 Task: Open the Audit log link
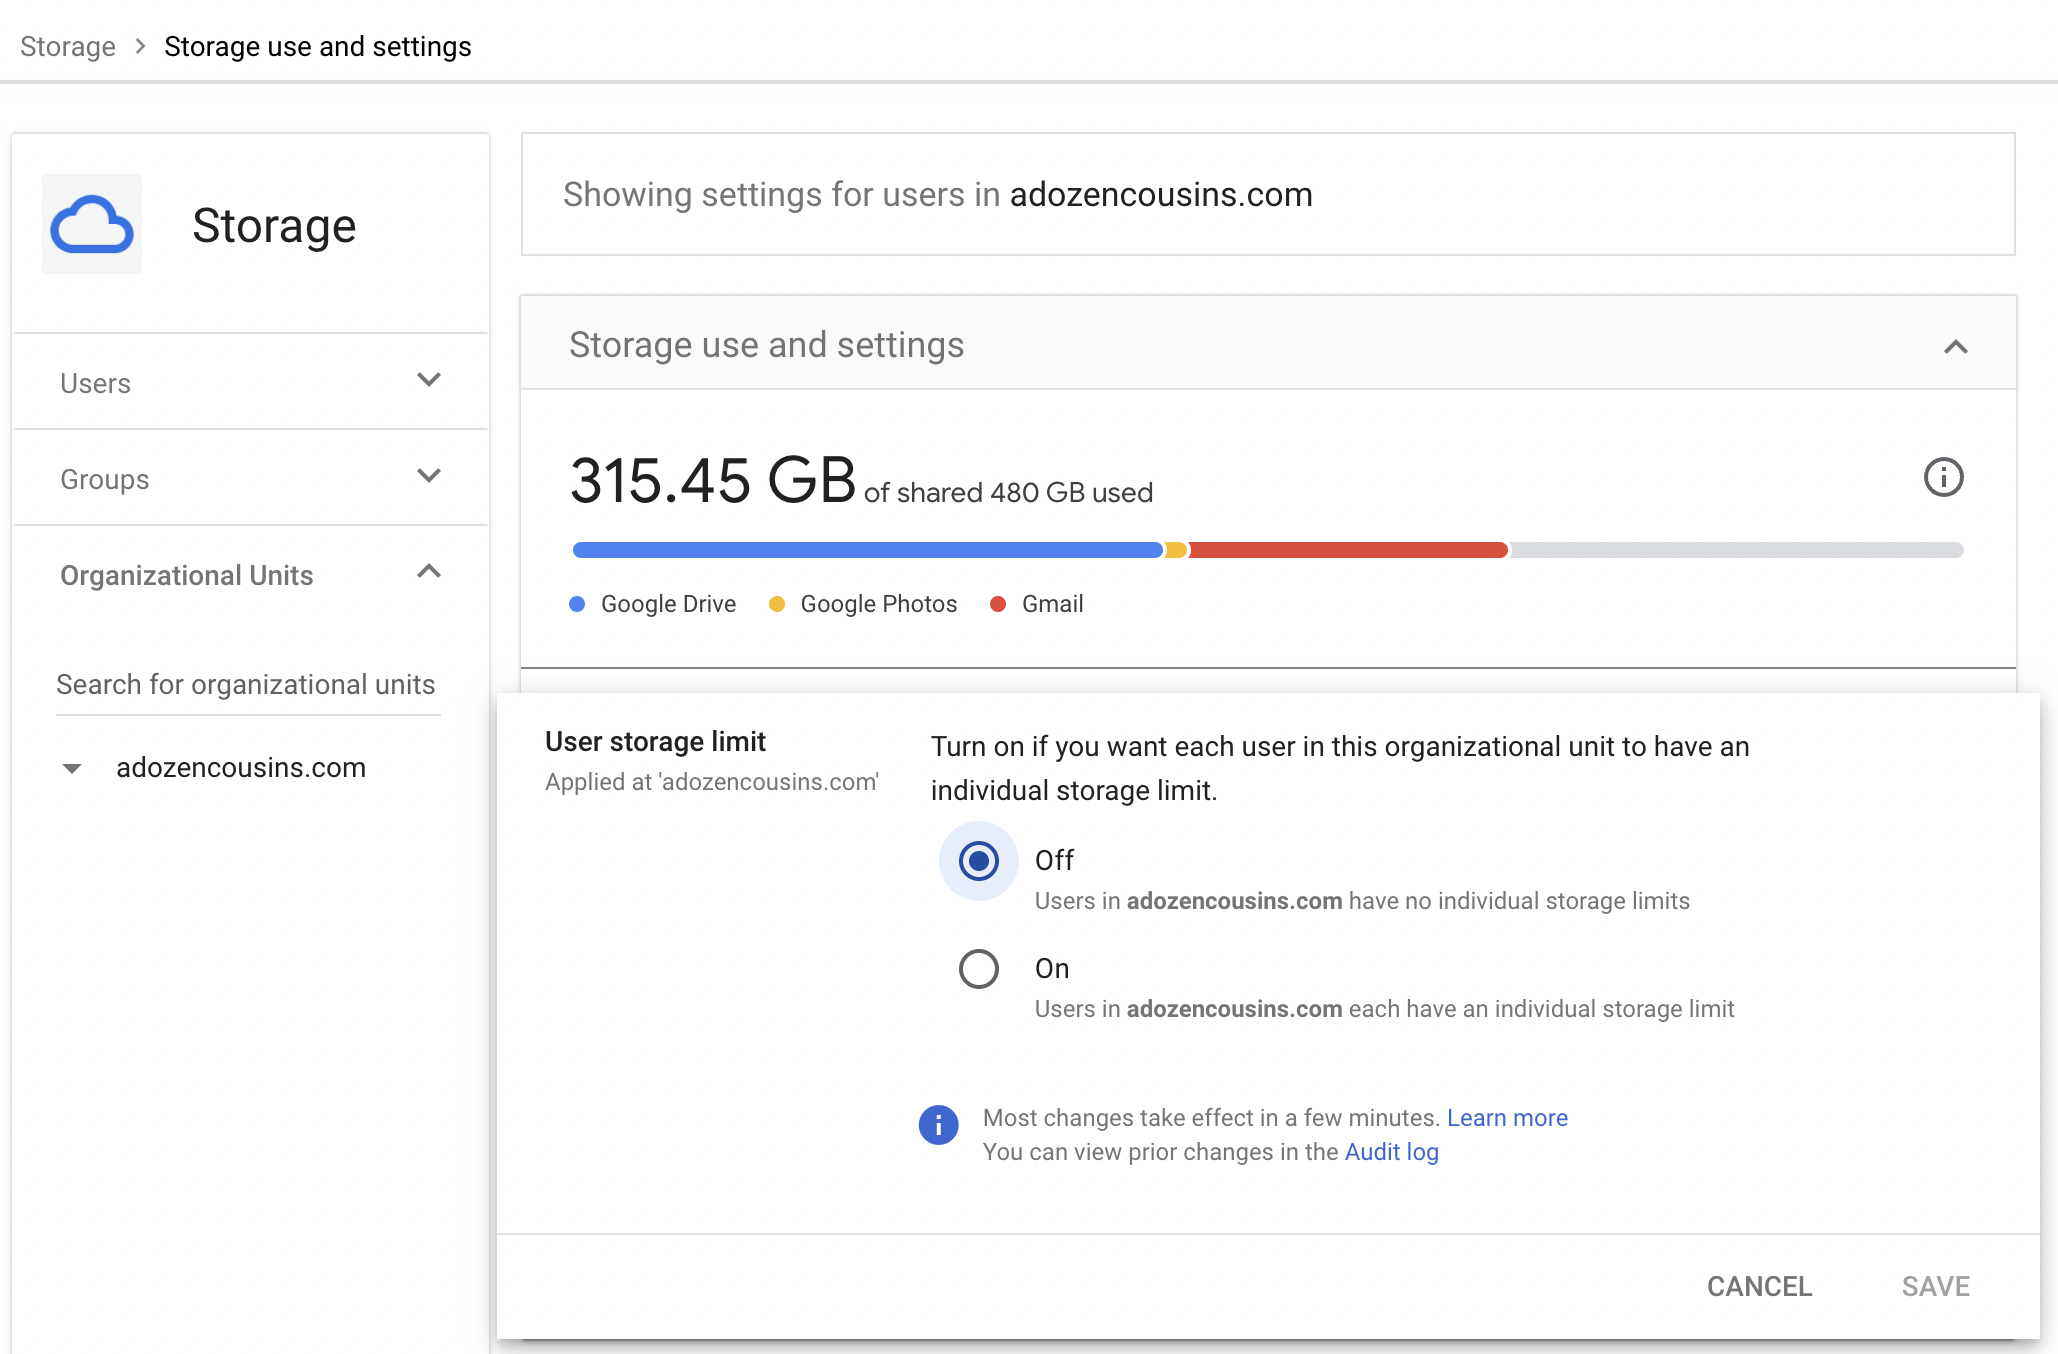coord(1391,1152)
